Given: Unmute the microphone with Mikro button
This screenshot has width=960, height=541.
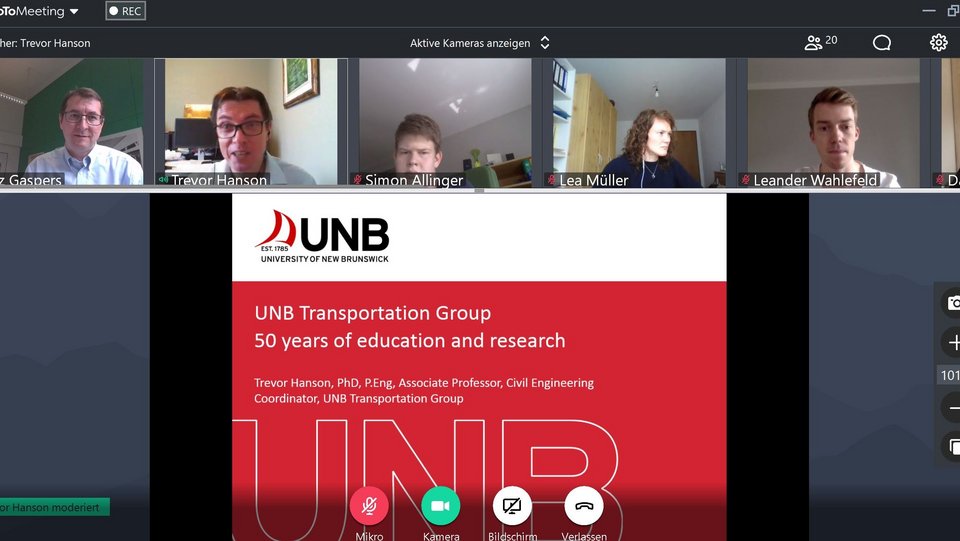Looking at the screenshot, I should pos(369,506).
